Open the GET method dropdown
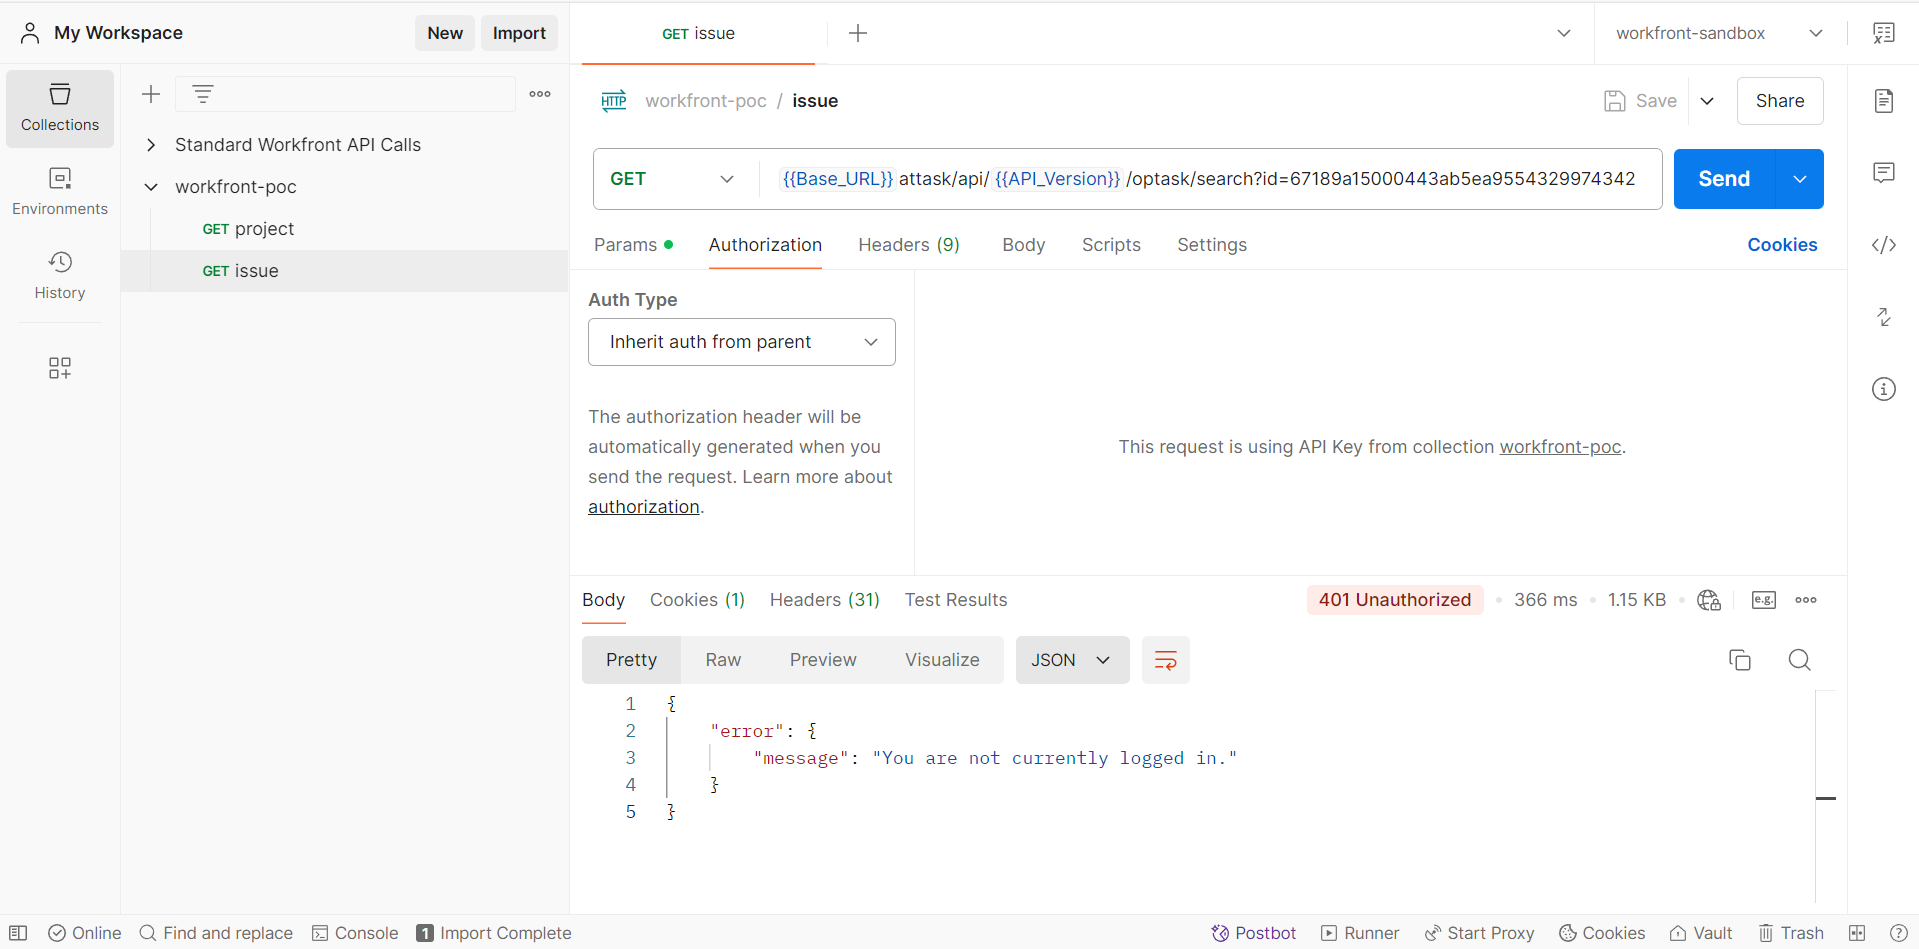Viewport: 1919px width, 949px height. tap(672, 179)
